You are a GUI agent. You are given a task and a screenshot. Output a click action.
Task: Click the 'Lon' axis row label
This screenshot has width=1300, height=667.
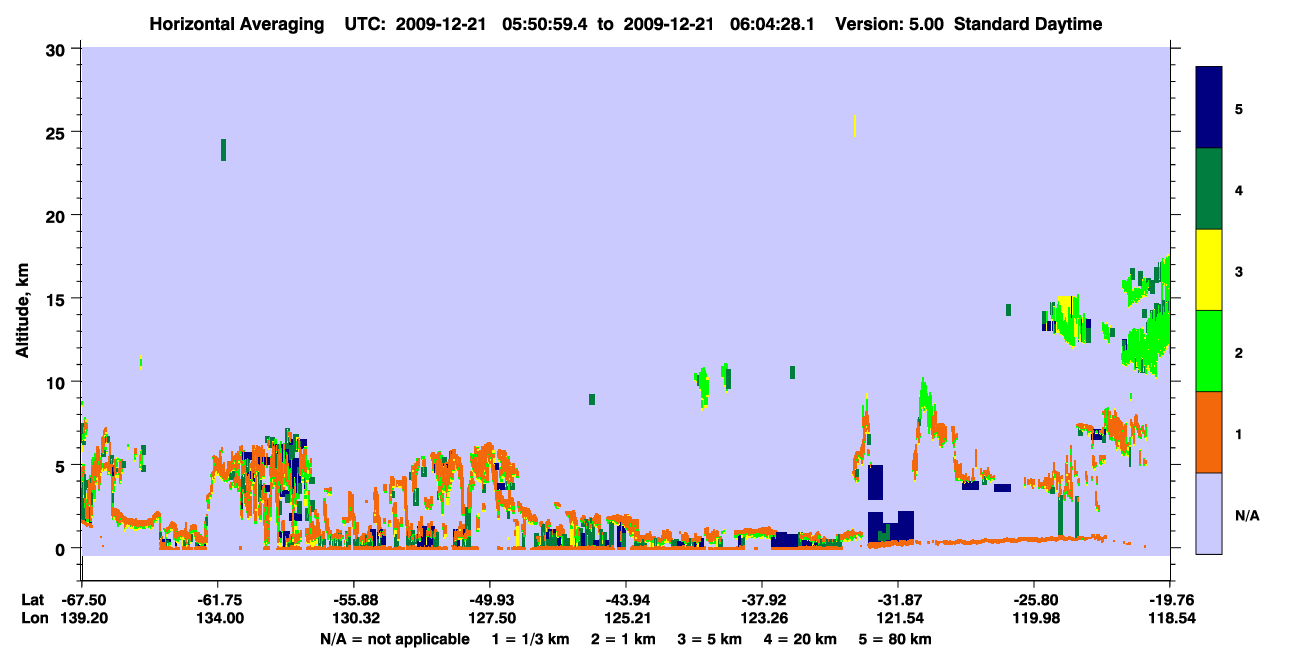[34, 619]
